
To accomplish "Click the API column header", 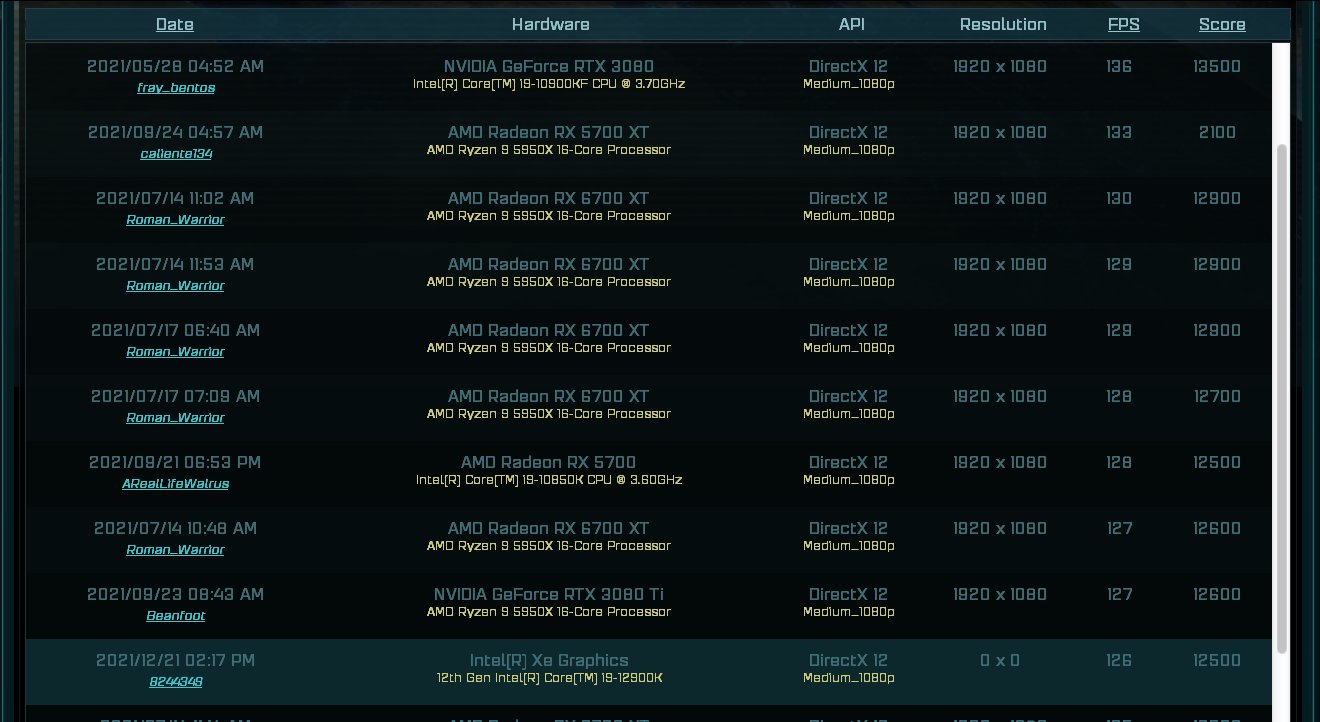I will (852, 24).
